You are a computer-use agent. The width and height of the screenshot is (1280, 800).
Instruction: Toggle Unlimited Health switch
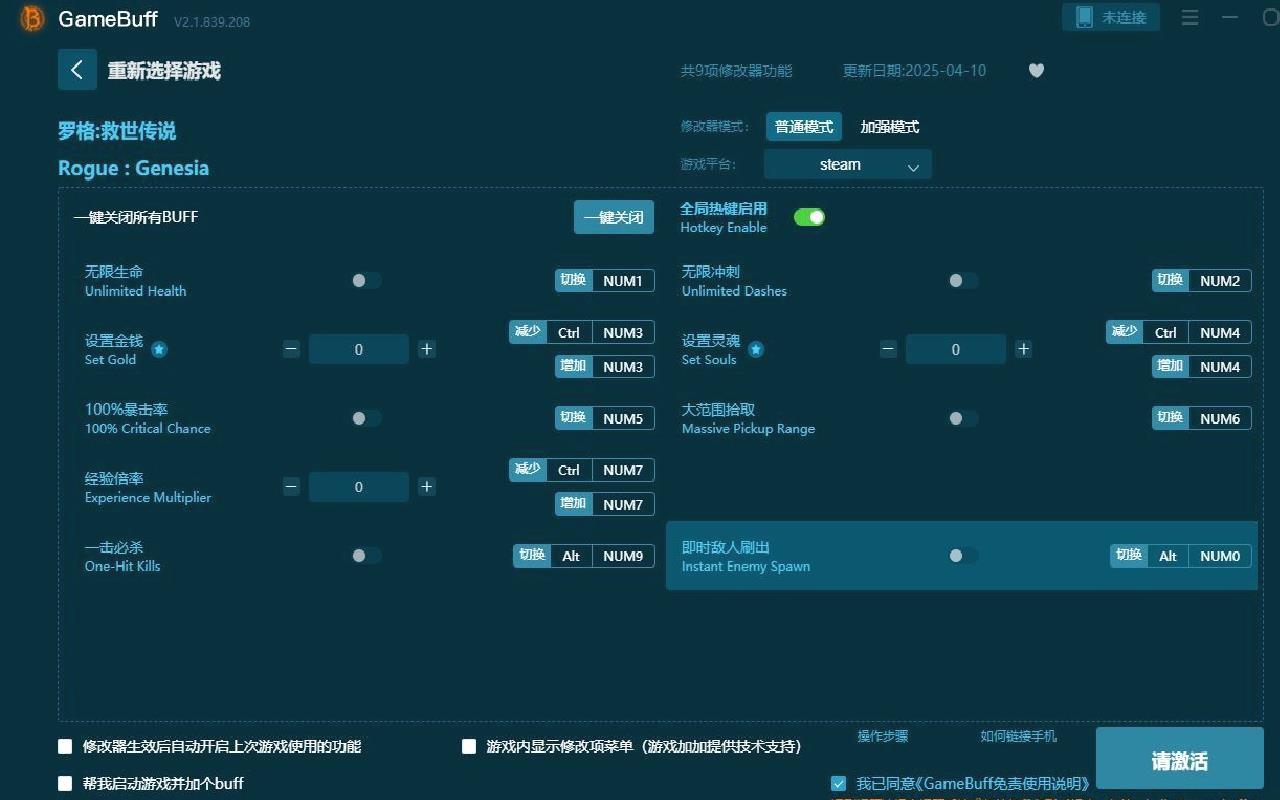tap(366, 281)
